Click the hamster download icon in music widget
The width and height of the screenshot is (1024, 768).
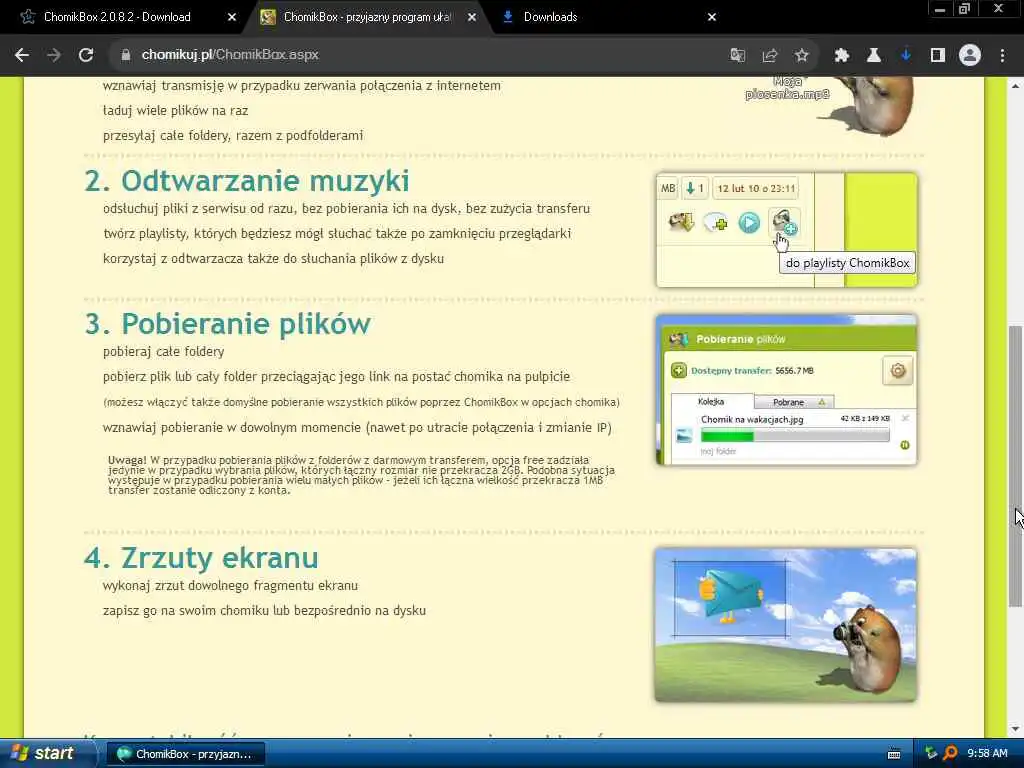pyautogui.click(x=681, y=223)
